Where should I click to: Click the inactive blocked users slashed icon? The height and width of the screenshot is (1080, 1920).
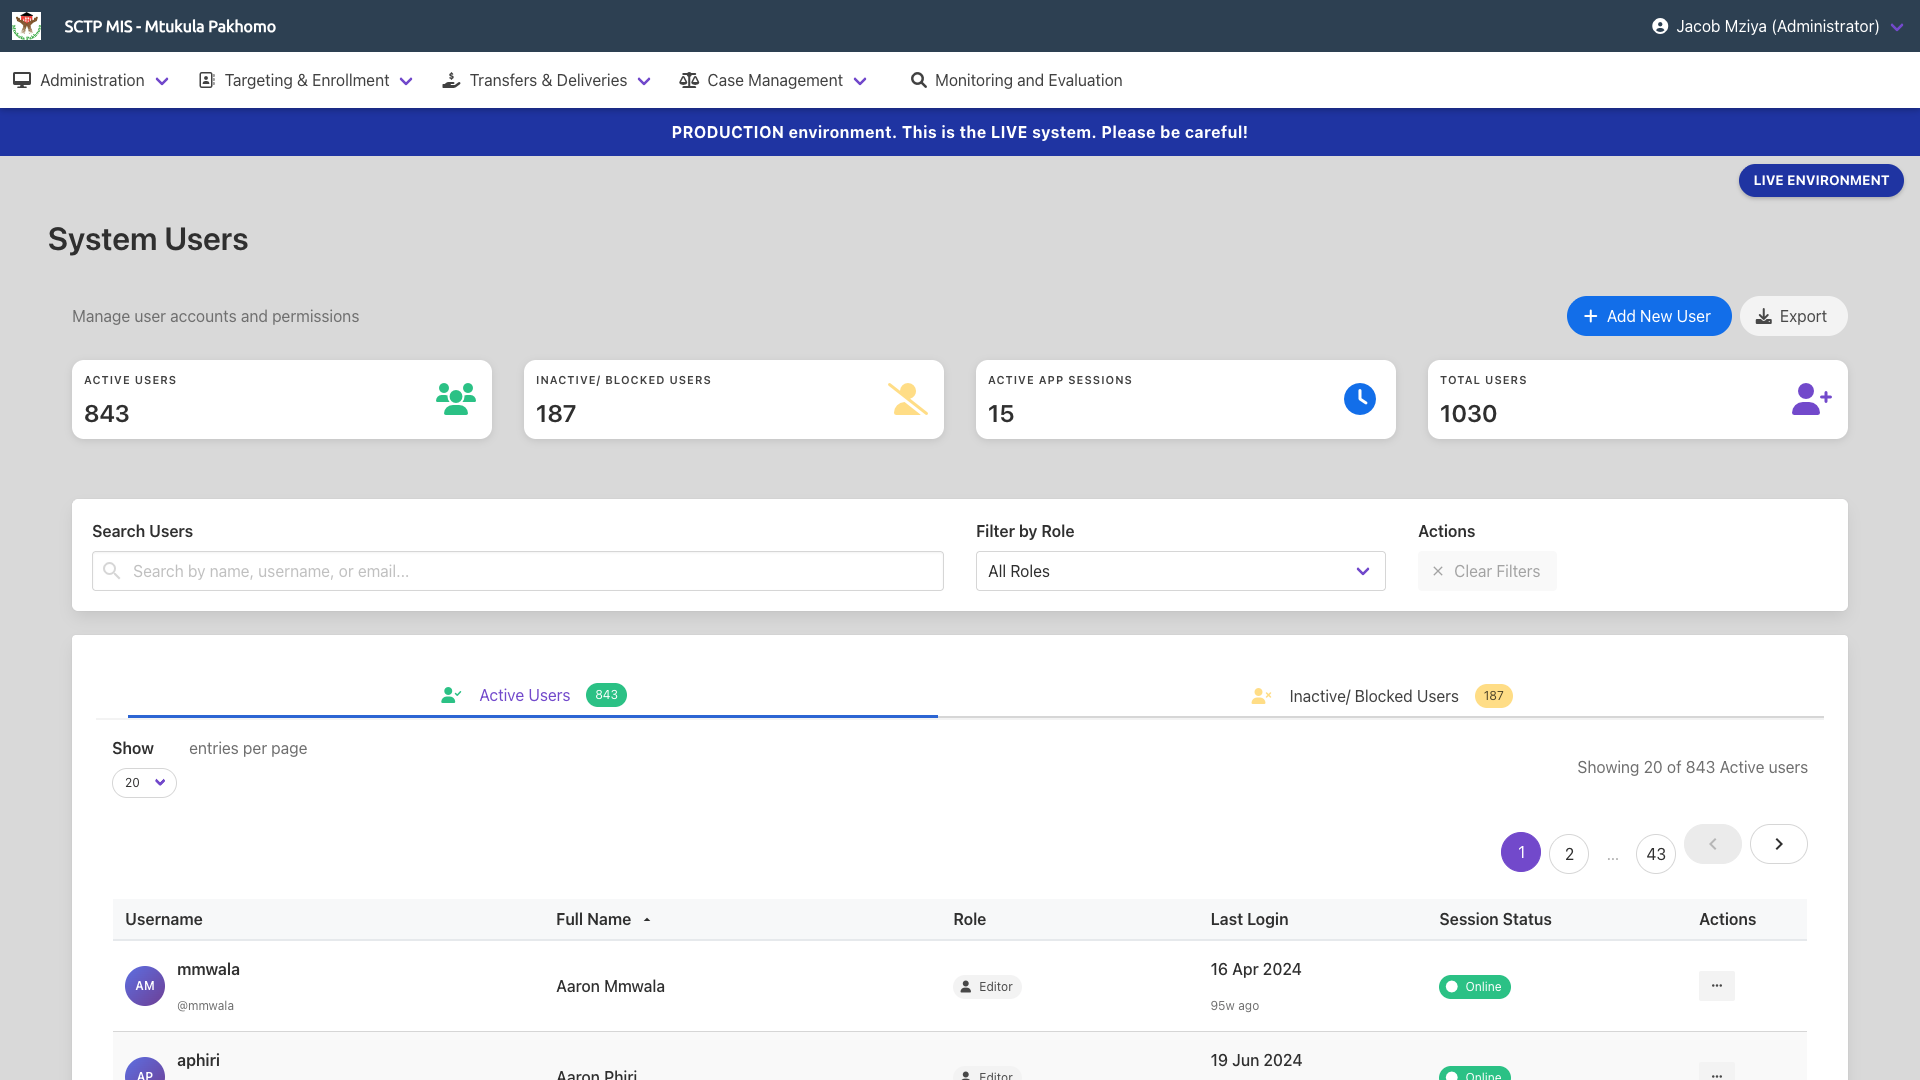click(907, 399)
